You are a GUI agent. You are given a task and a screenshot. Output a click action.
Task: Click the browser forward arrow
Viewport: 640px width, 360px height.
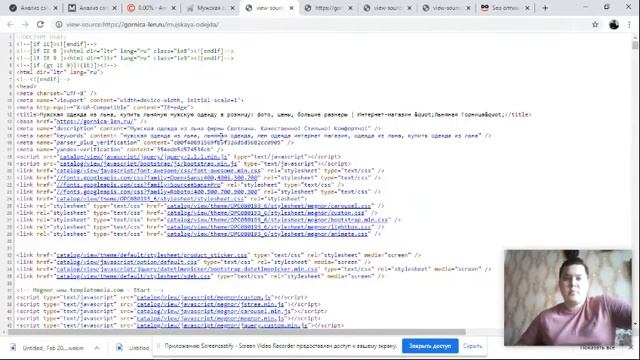(x=25, y=24)
